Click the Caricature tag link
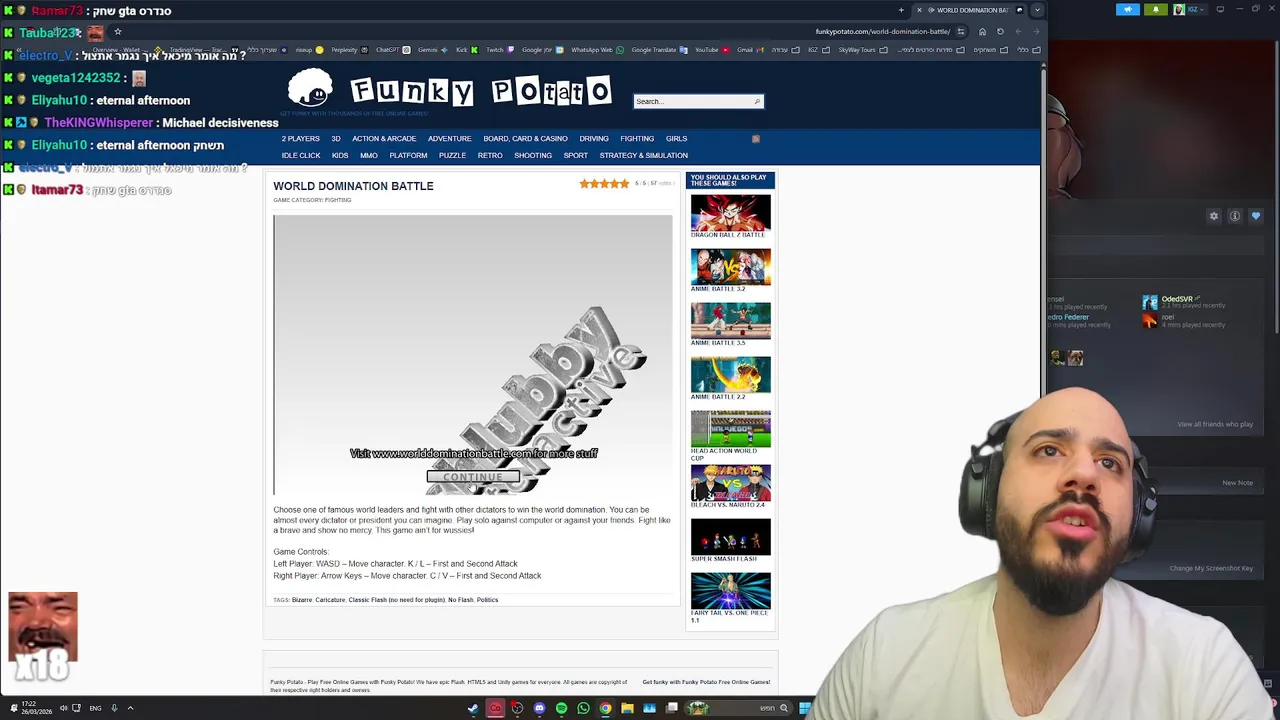1280x720 pixels. [330, 600]
